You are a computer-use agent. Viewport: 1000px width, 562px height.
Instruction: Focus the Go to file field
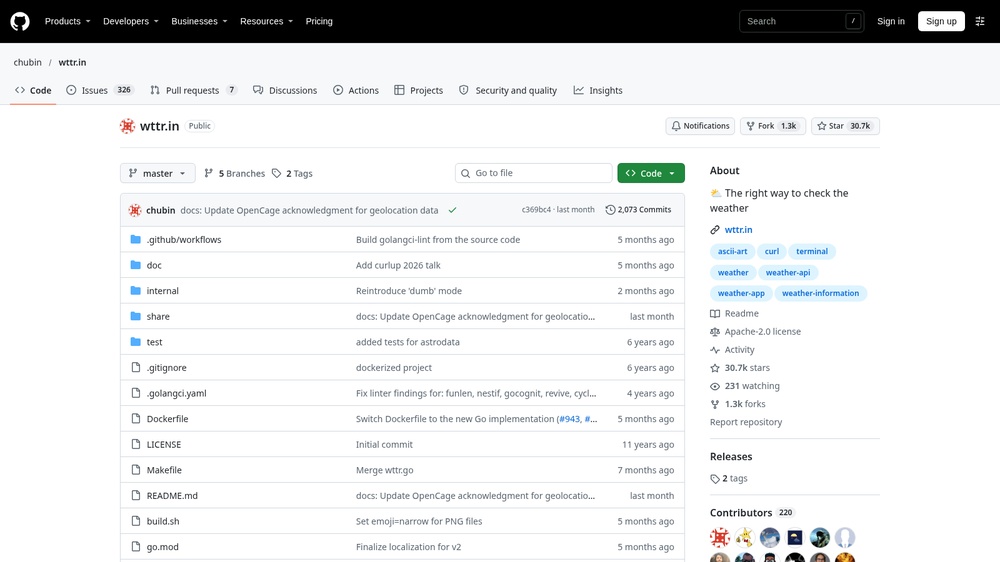click(533, 173)
